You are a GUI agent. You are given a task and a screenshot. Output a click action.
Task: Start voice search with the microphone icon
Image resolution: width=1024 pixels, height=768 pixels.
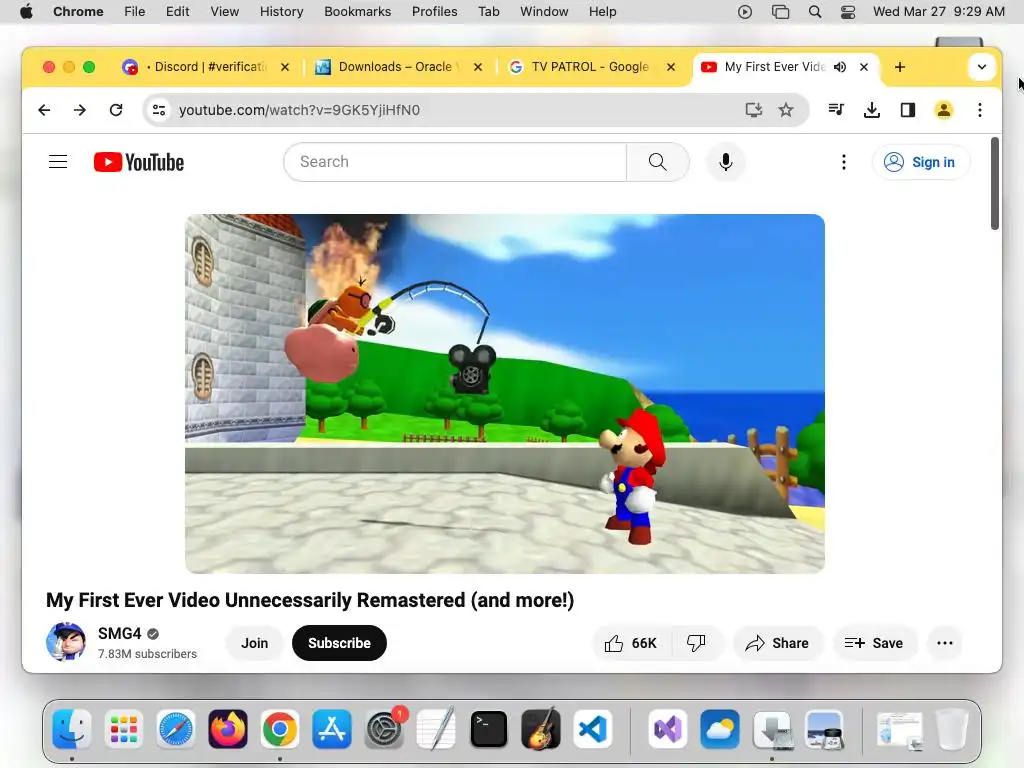(726, 162)
